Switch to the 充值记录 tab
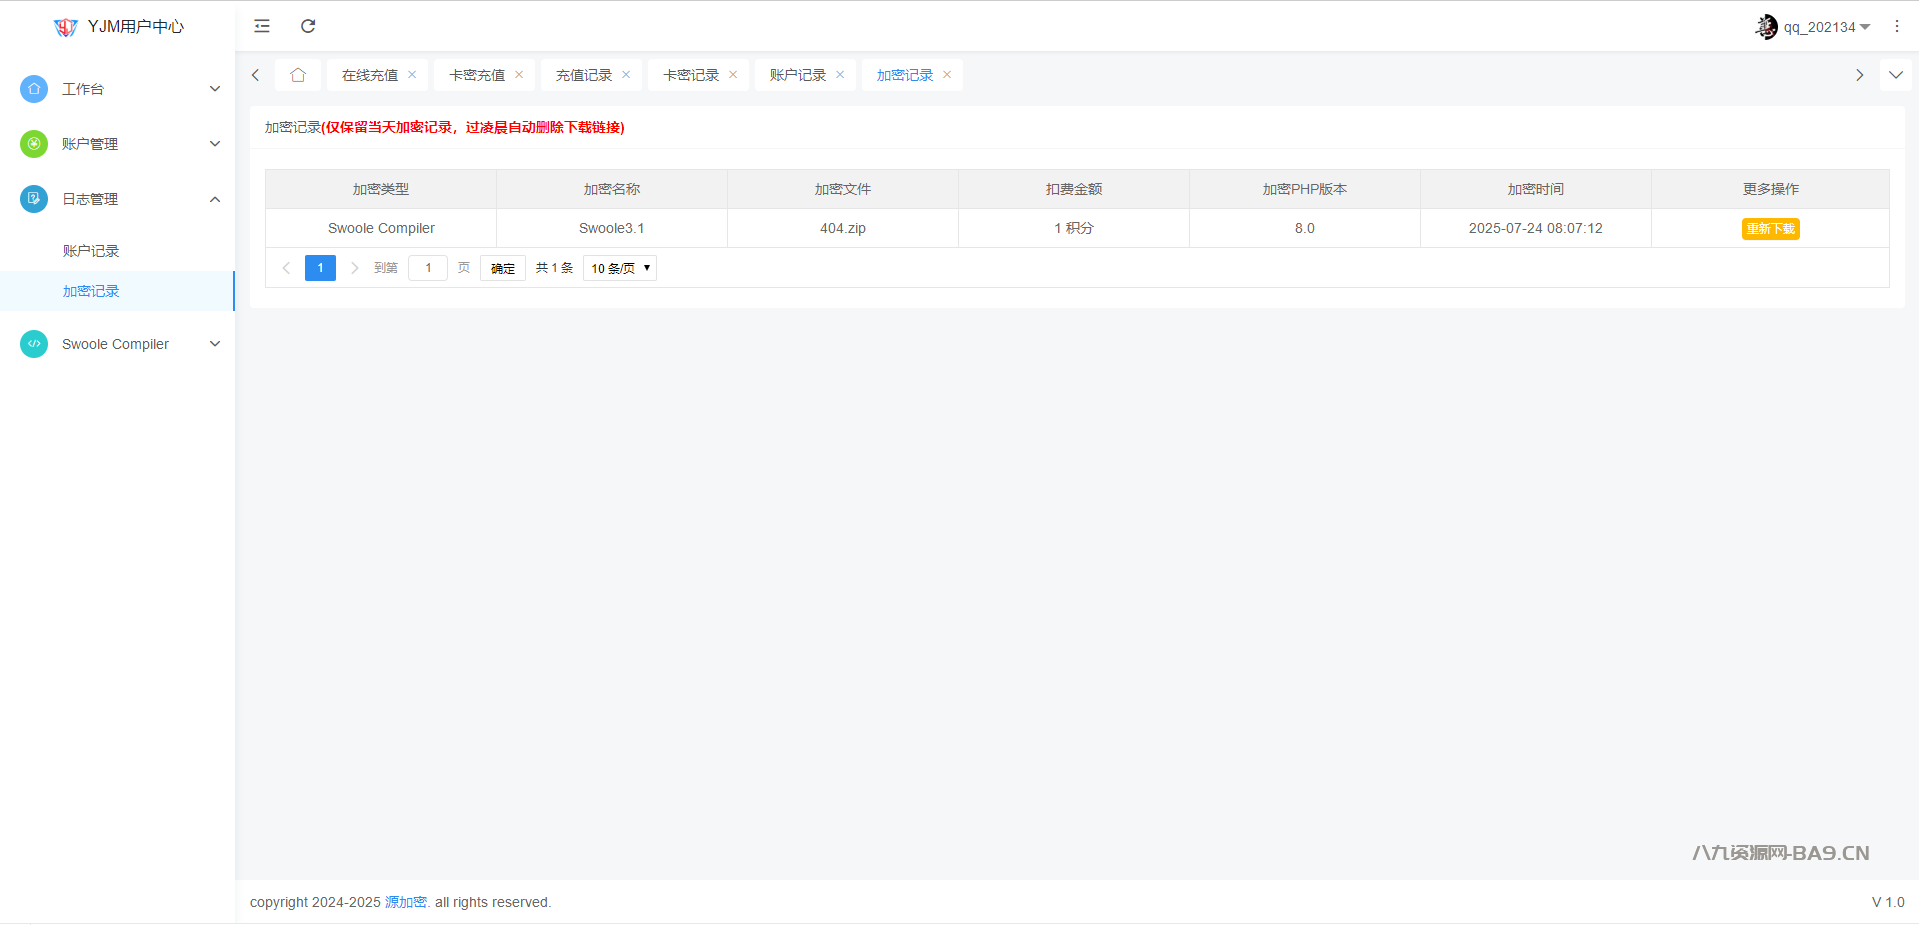1919x925 pixels. pos(584,75)
